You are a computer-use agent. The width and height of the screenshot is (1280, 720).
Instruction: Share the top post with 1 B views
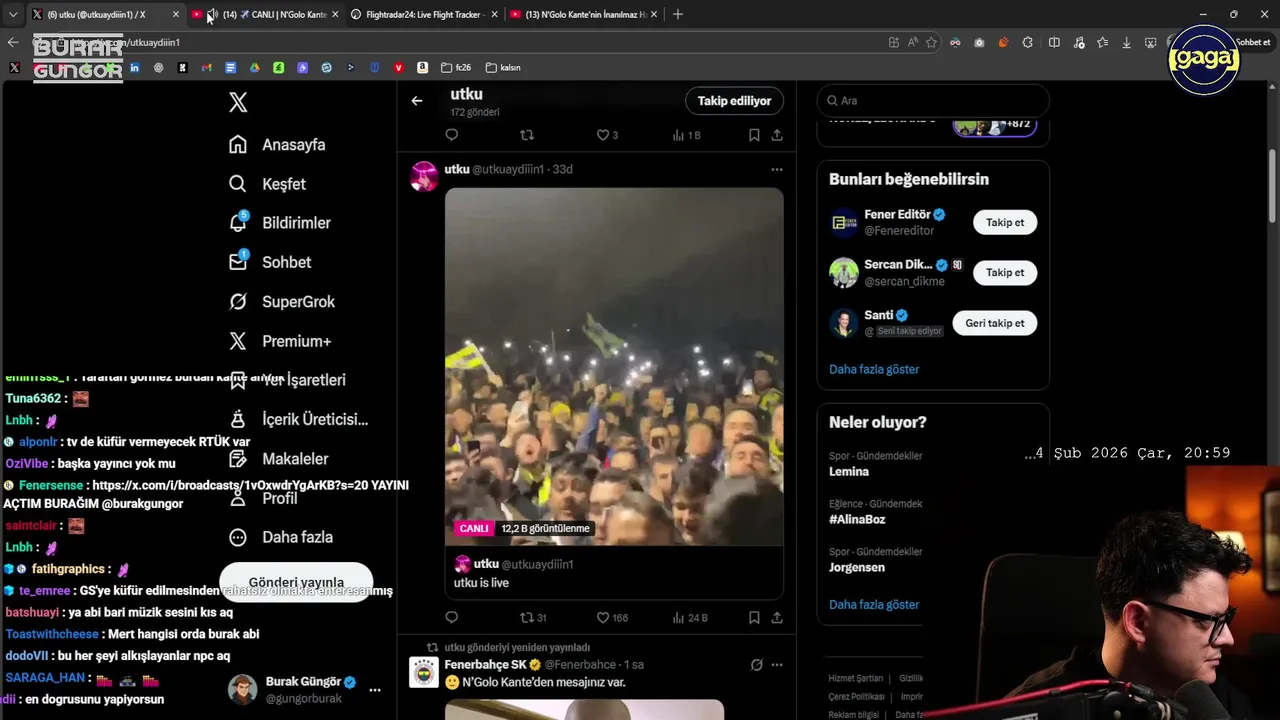click(x=776, y=135)
